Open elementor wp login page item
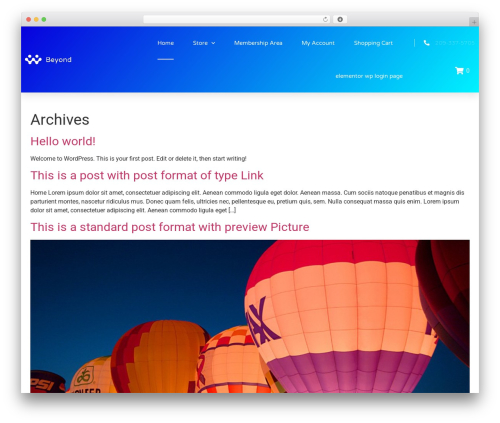Screen dimensions: 500x423 pos(369,76)
